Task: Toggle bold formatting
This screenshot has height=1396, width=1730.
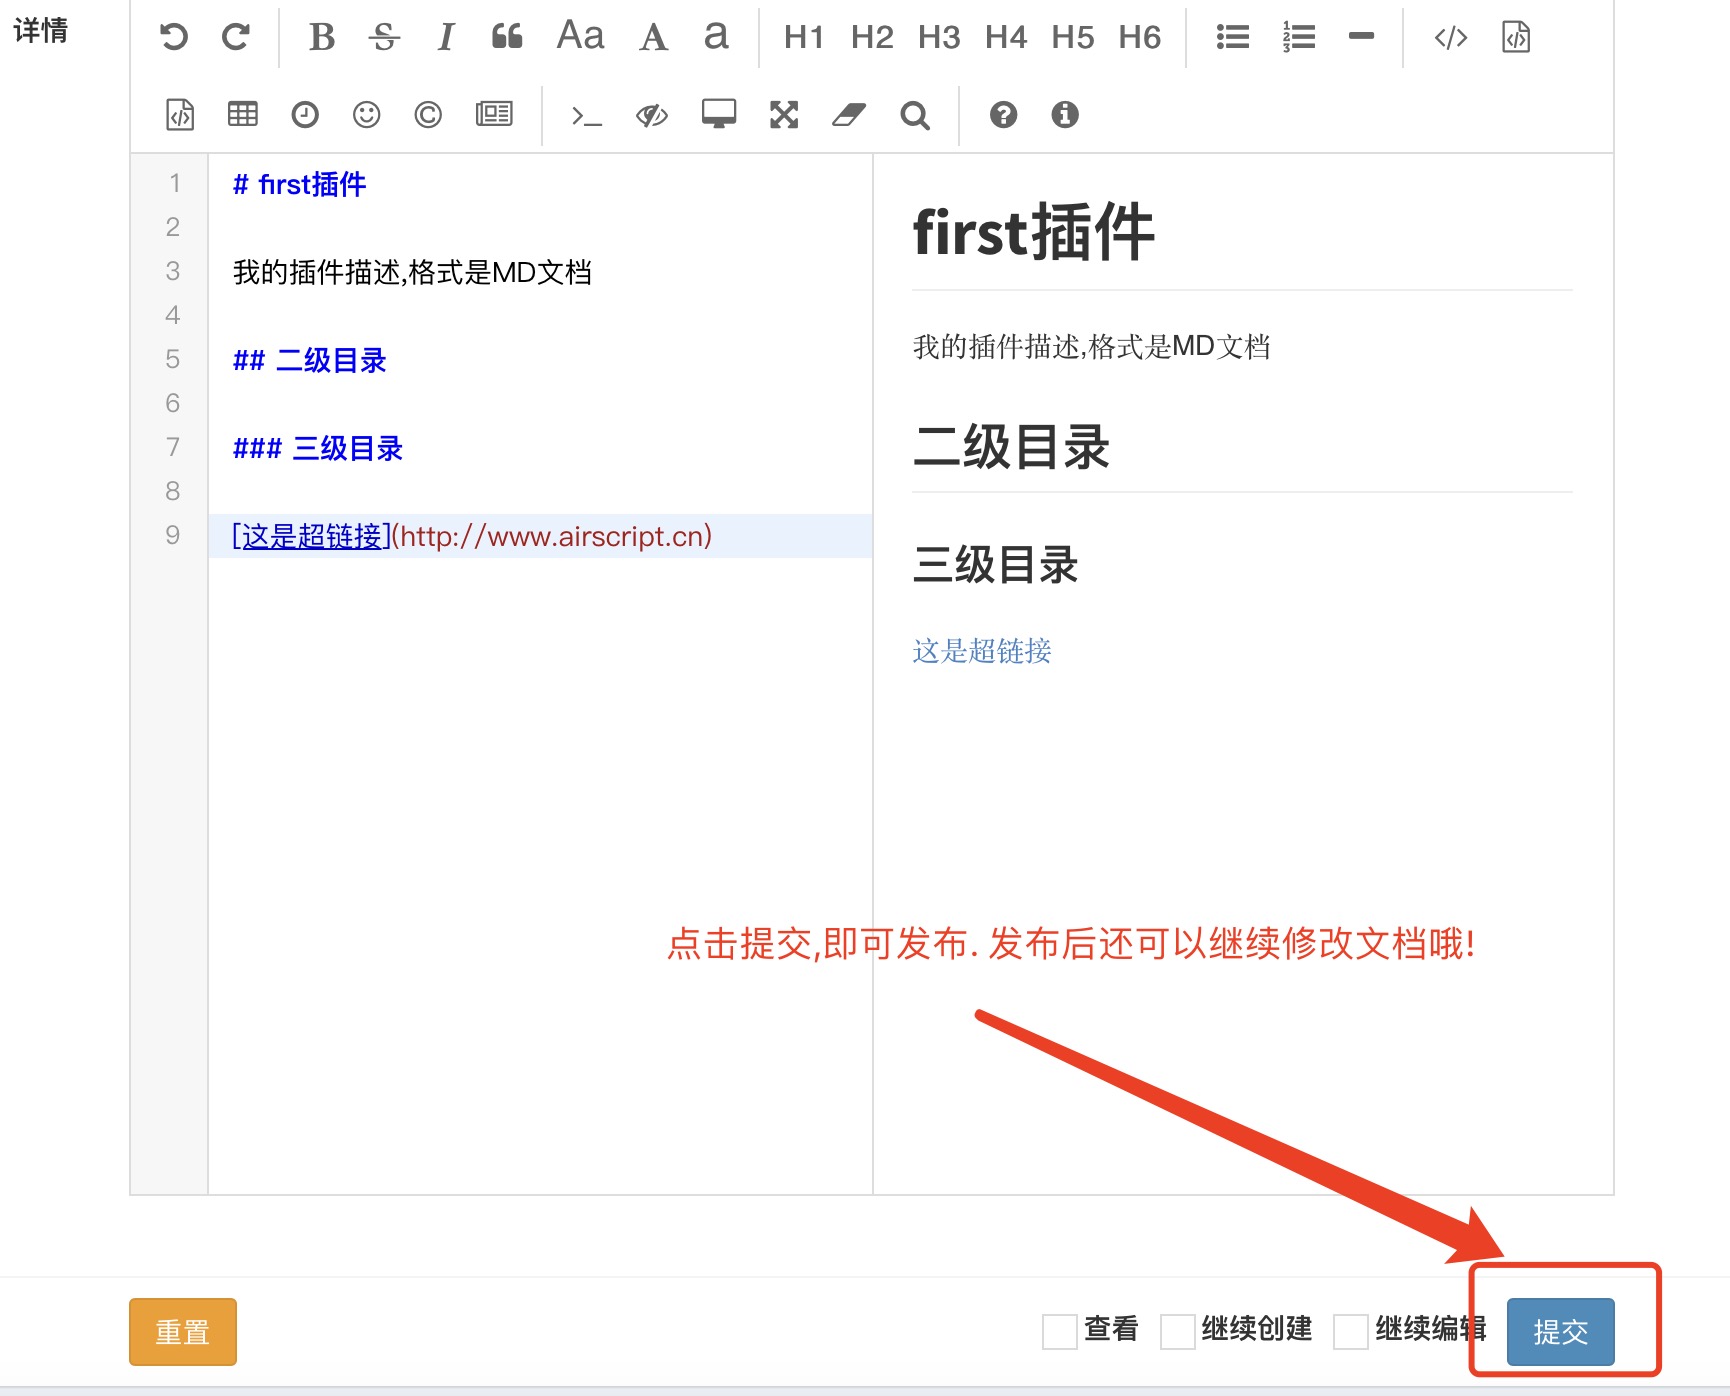Action: (x=322, y=37)
